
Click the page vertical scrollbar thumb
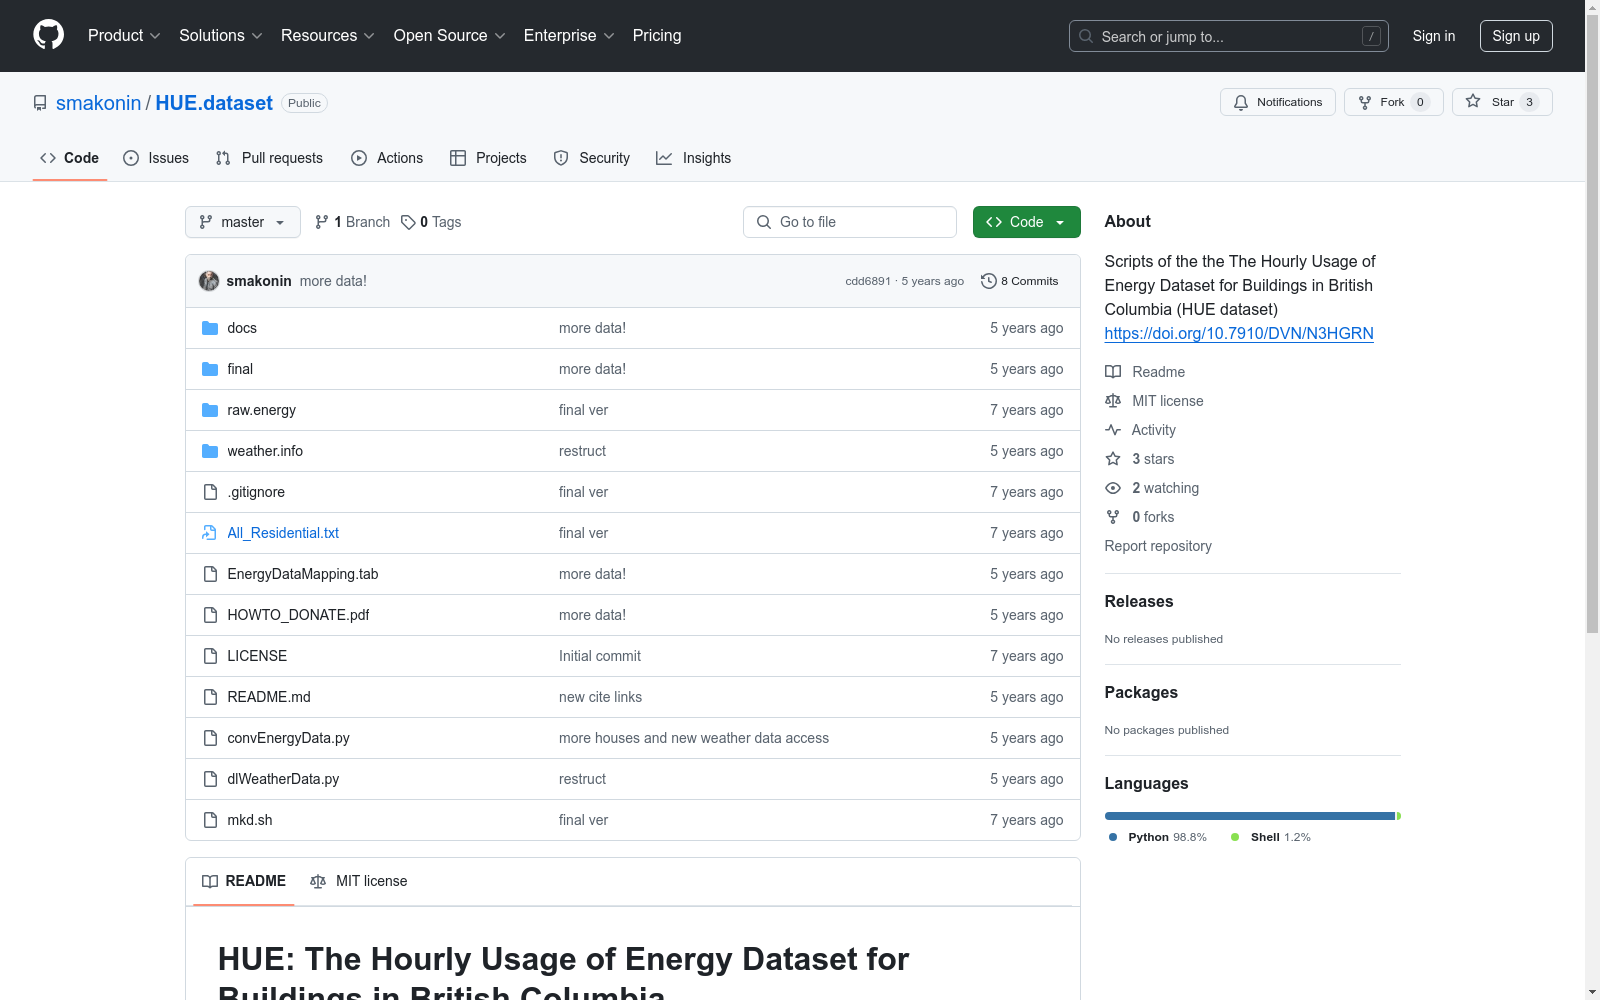coord(1592,325)
